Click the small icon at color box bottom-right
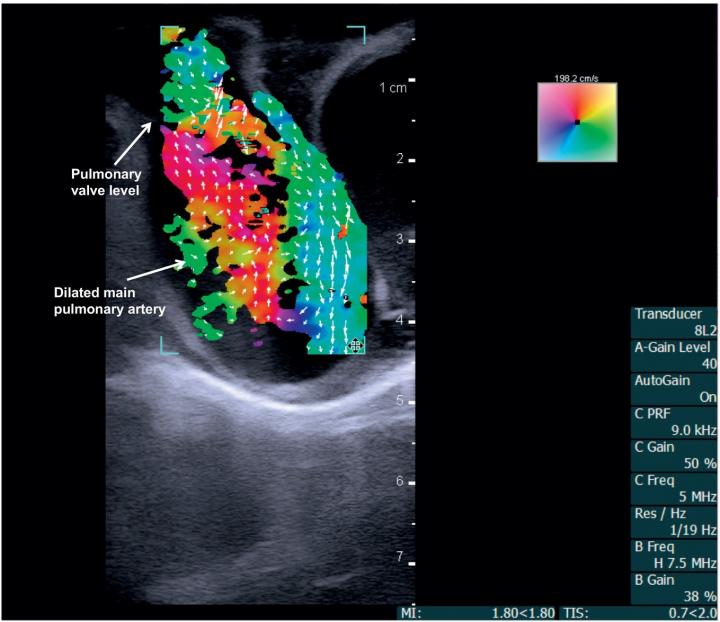 [355, 346]
